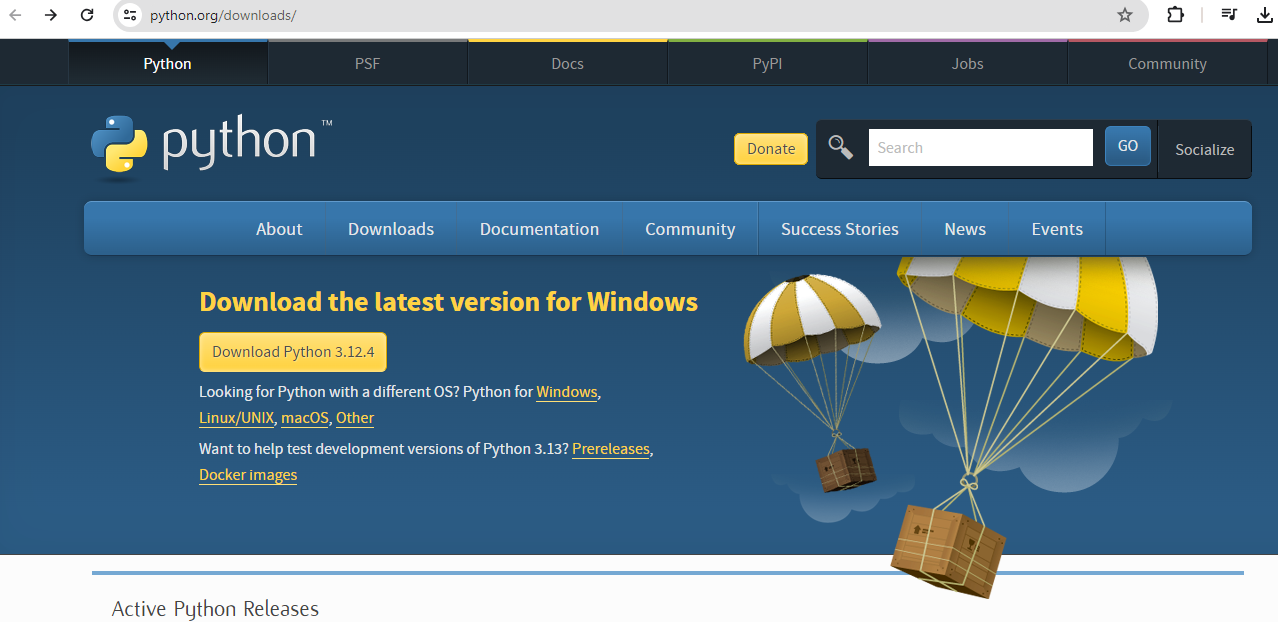
Task: Click Download Python 3.12.4 button
Action: 293,352
